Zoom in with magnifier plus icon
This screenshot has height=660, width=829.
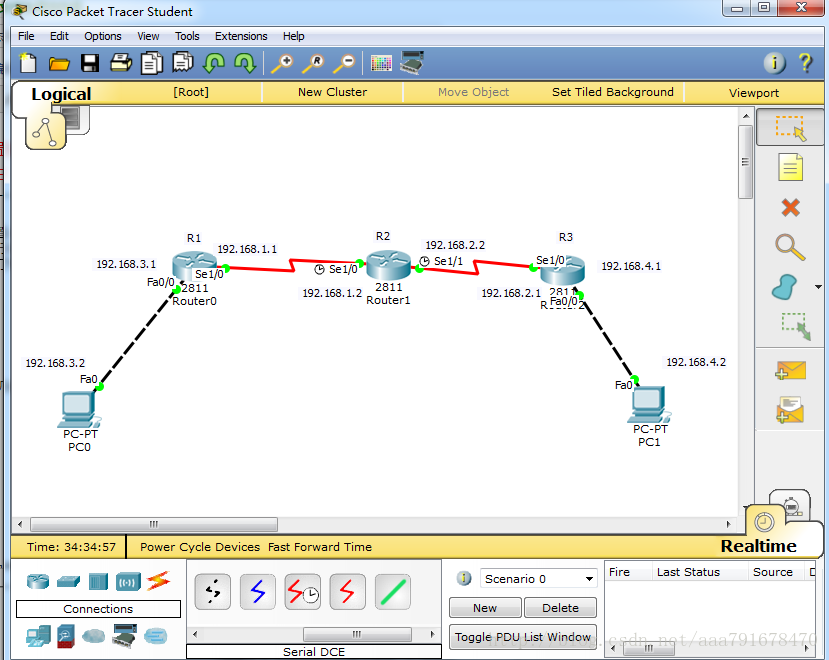tap(282, 63)
